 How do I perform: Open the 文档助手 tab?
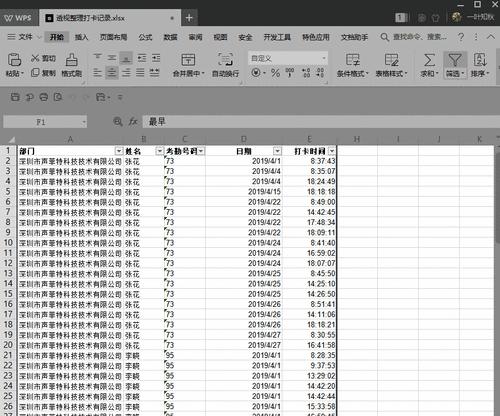354,37
